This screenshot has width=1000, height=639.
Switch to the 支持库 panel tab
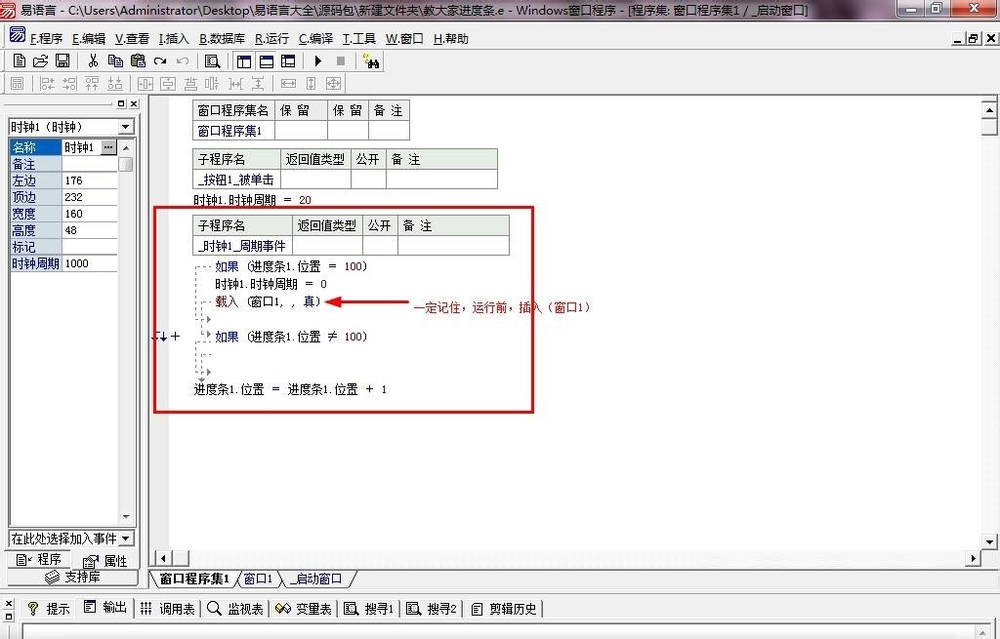(72, 577)
